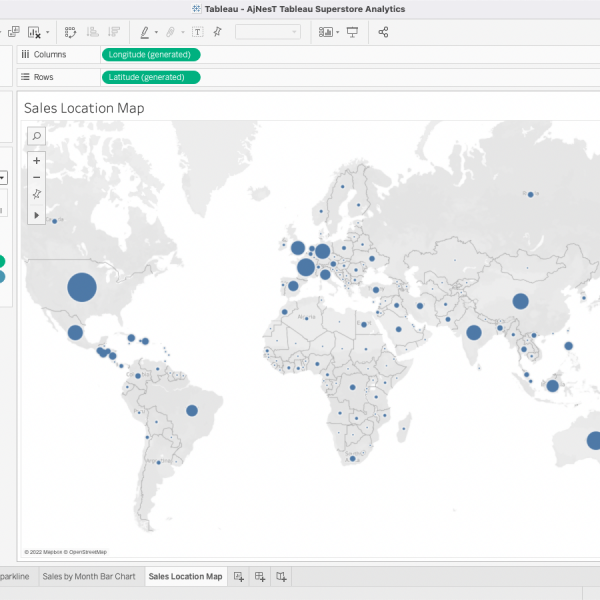Click the Longitude (generated) pill
Screen dimensions: 600x600
tap(151, 54)
